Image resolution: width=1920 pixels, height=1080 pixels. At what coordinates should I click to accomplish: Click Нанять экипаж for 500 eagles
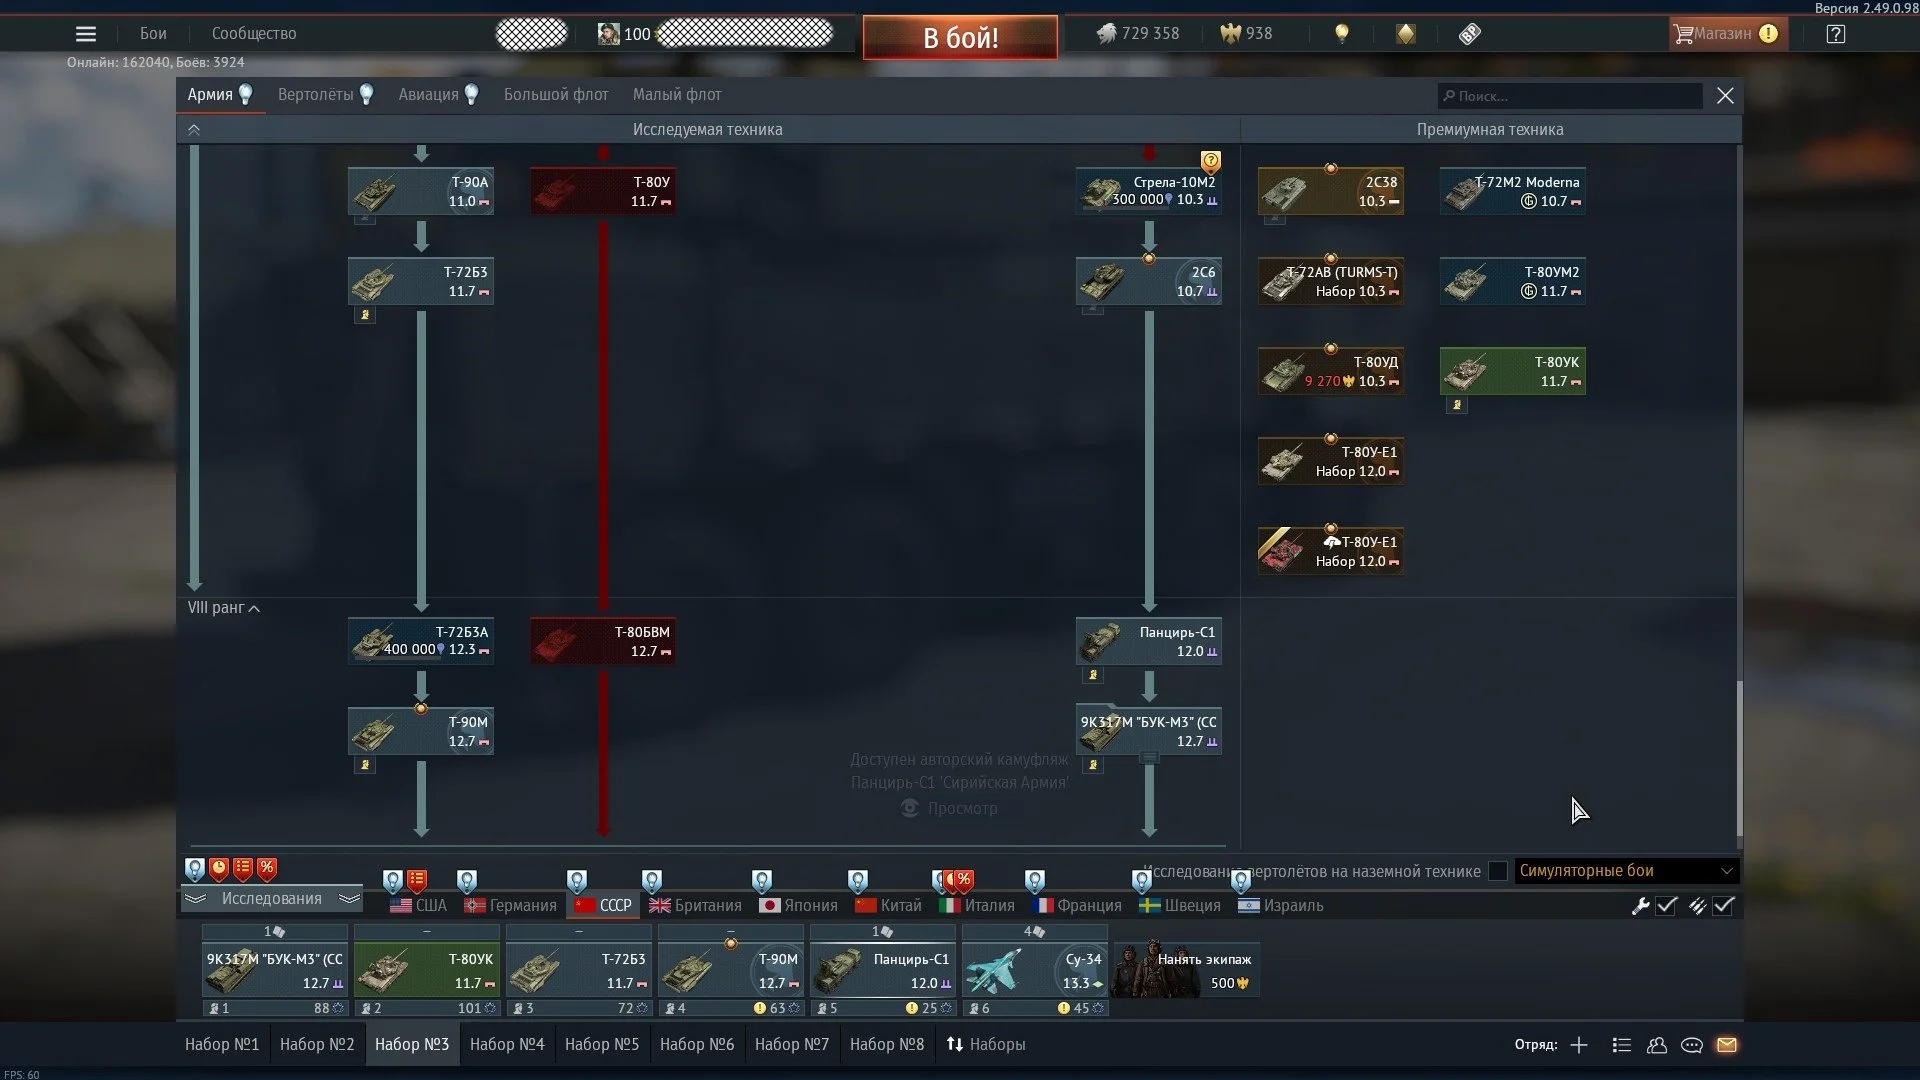click(x=1187, y=970)
